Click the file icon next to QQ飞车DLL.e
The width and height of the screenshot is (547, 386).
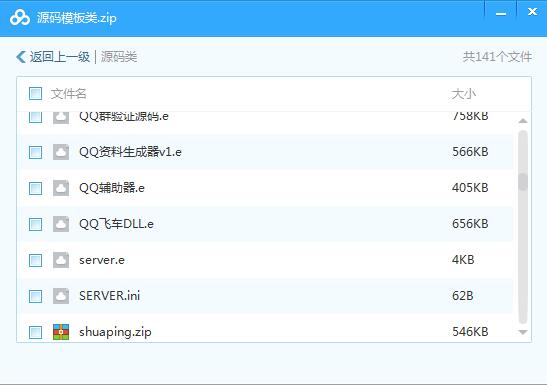coord(61,224)
